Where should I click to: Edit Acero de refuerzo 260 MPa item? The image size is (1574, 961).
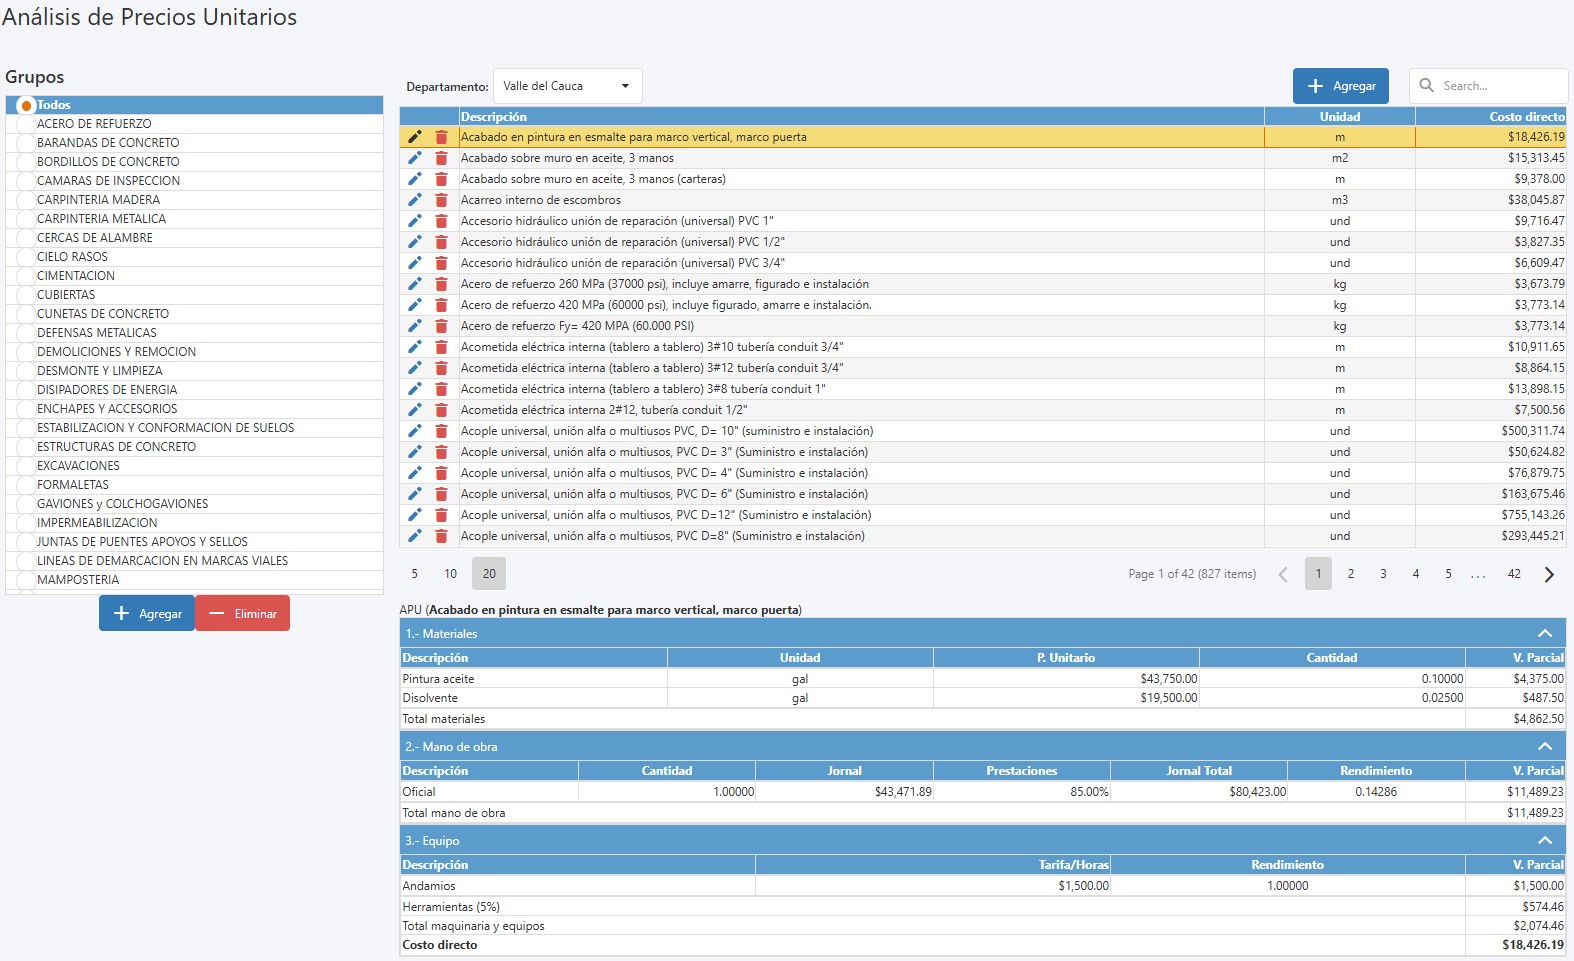(x=414, y=284)
